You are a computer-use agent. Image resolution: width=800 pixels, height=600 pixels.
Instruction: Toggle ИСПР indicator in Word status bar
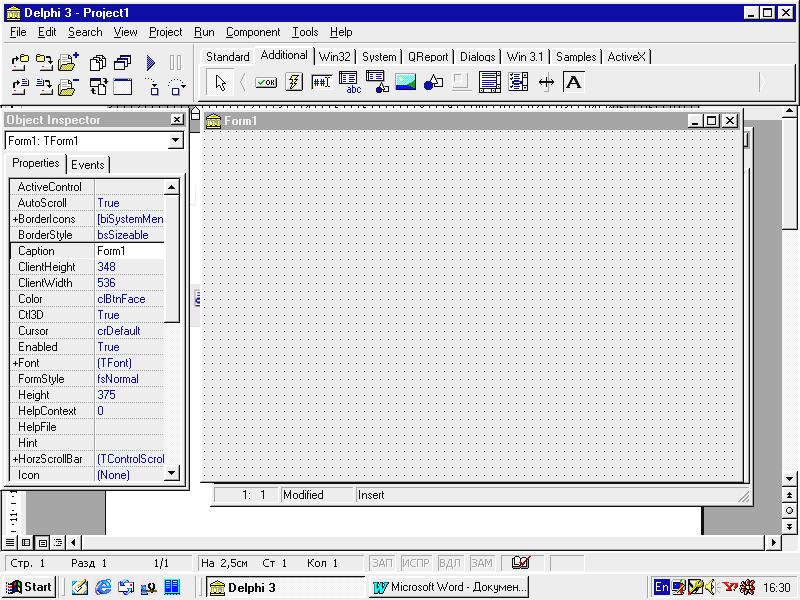pyautogui.click(x=415, y=563)
